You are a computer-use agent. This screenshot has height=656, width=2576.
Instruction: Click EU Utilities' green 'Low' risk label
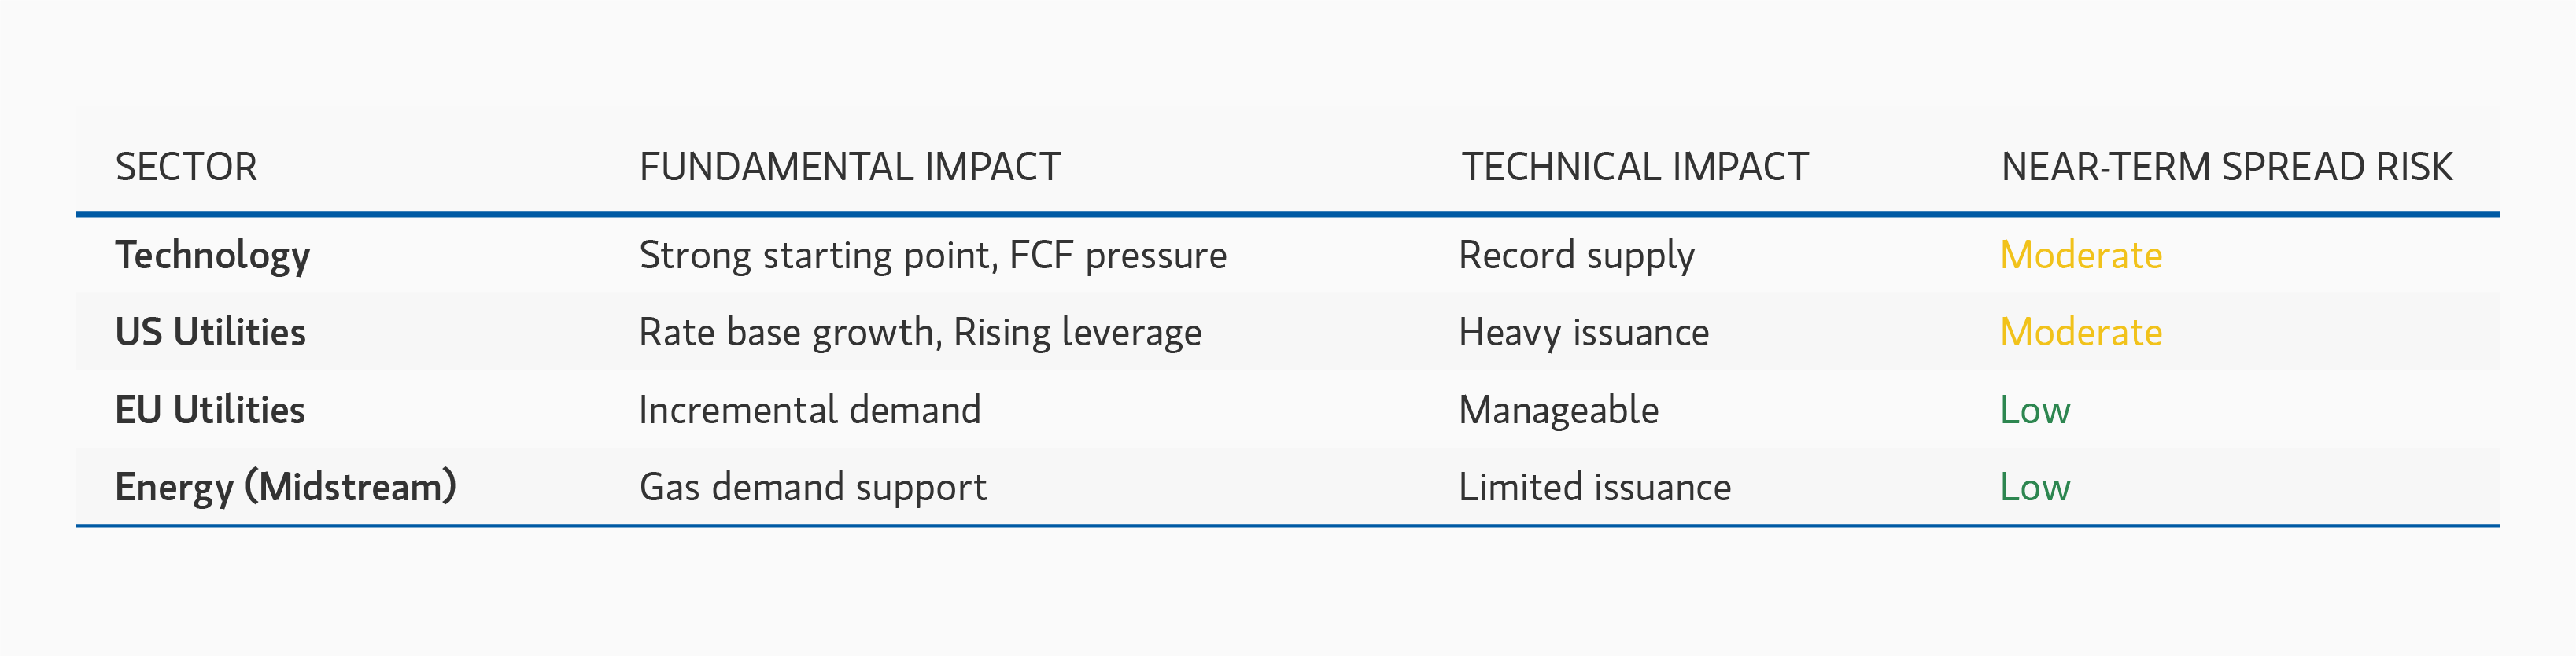(2034, 410)
